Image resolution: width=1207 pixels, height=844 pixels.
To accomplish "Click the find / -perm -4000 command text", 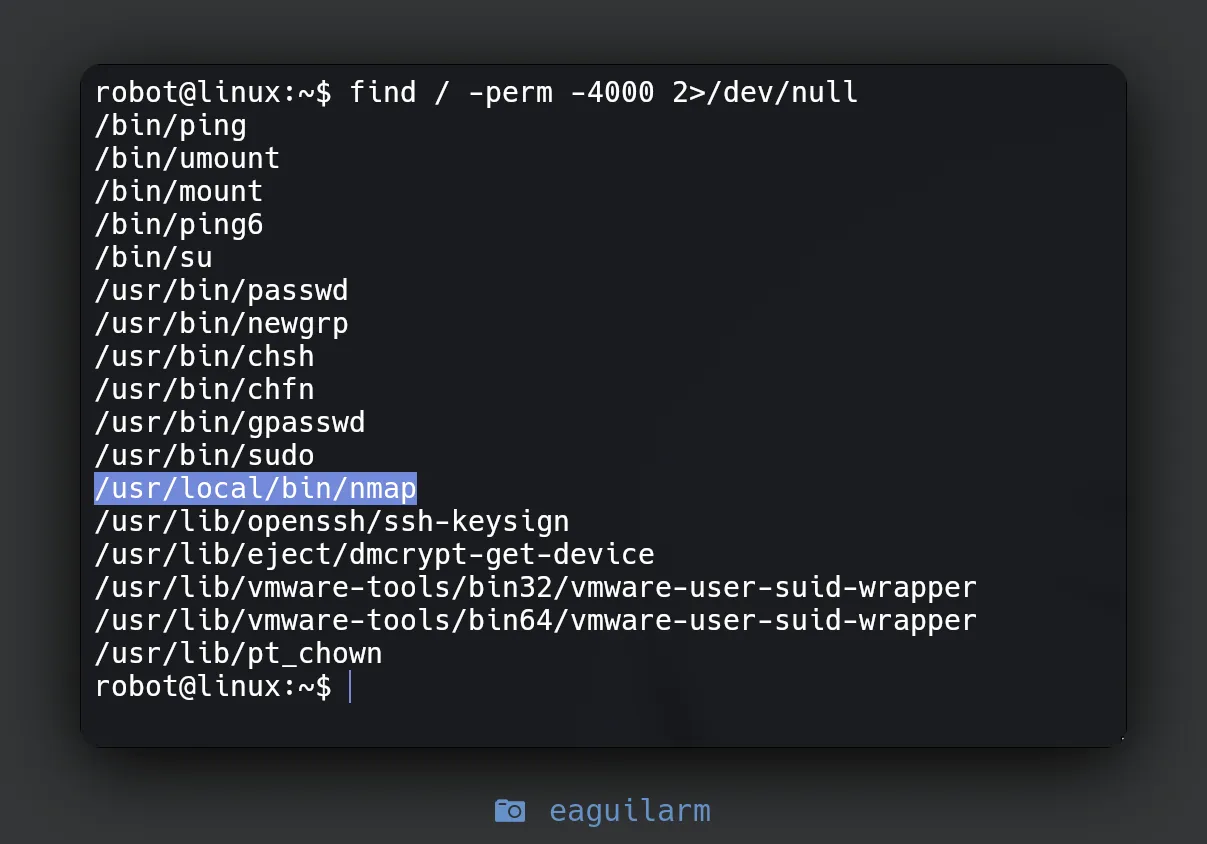I will 603,93.
